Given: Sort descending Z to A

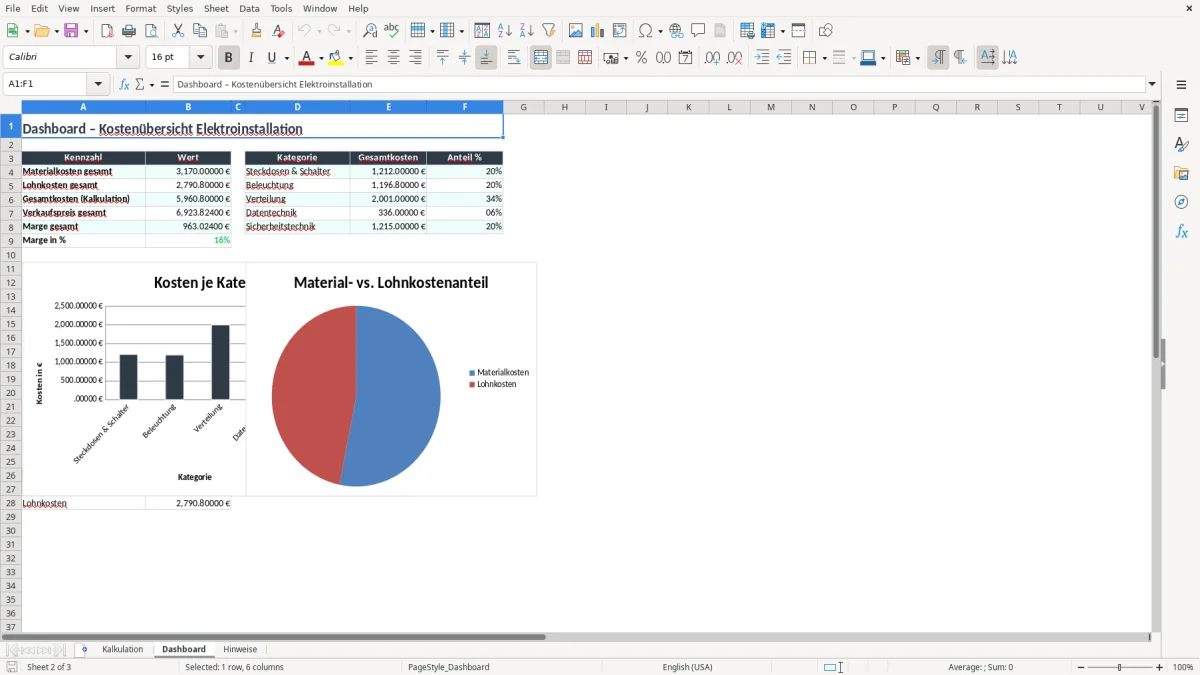Looking at the screenshot, I should click(x=527, y=31).
